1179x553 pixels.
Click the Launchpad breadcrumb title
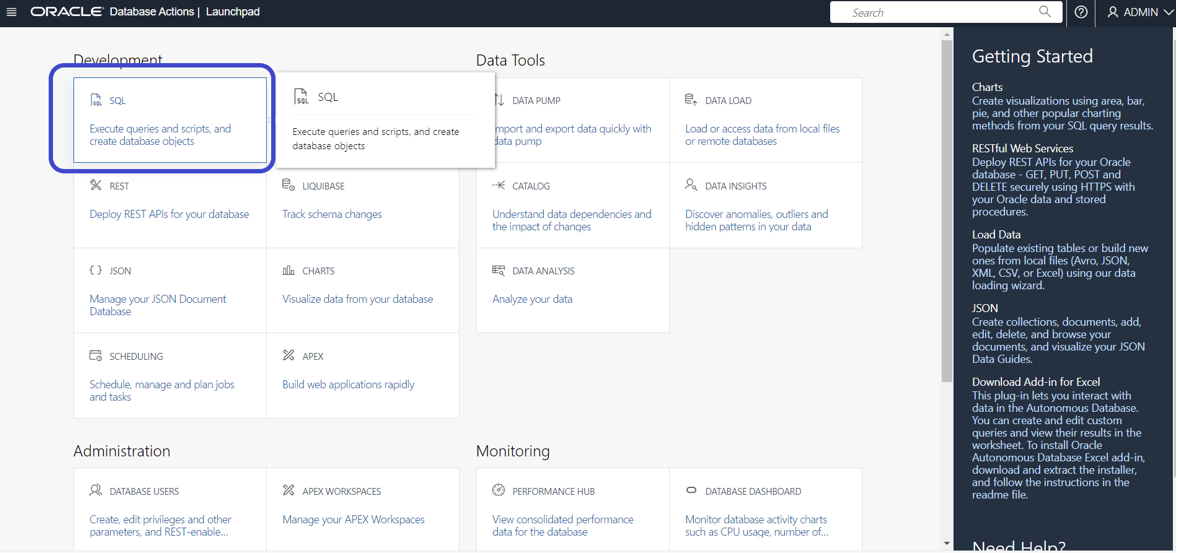232,12
